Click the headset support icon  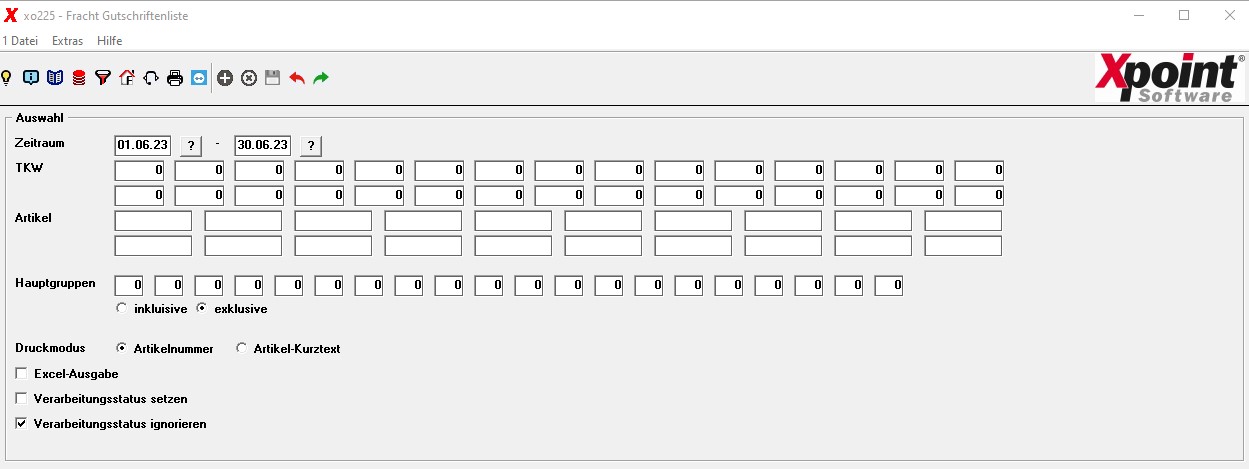[151, 78]
